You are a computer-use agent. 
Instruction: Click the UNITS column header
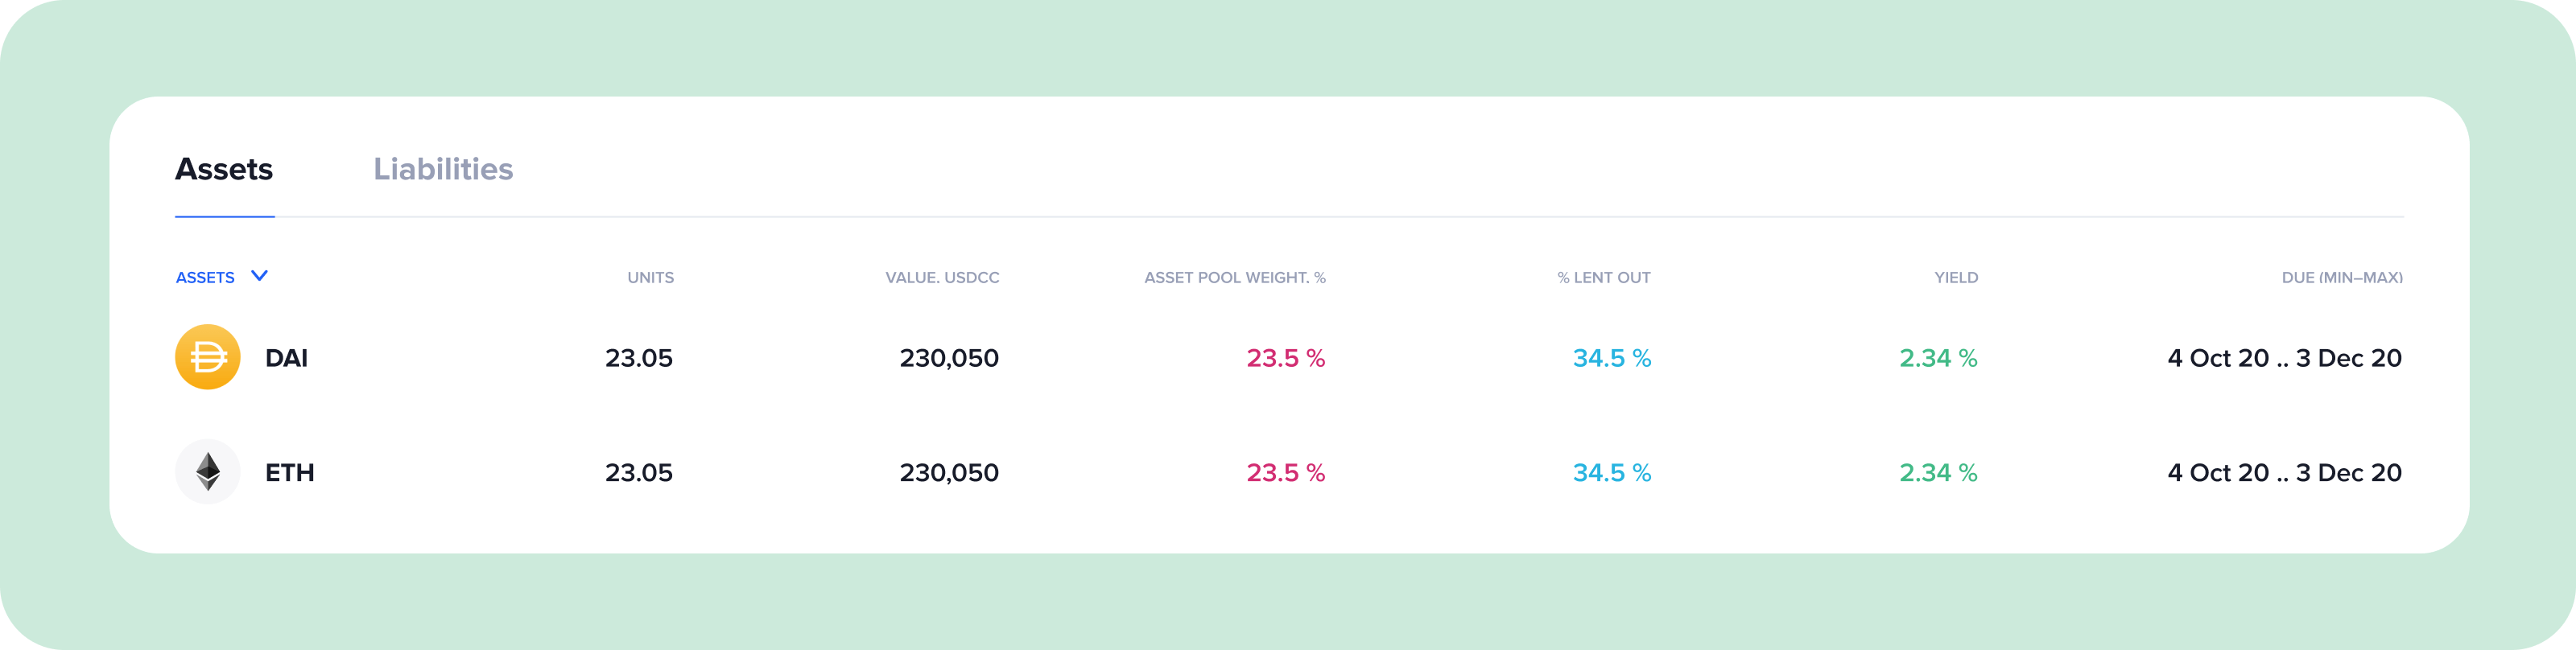pos(650,277)
